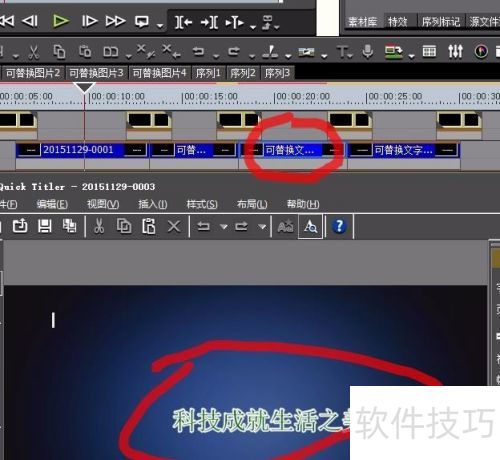This screenshot has height=460, width=500.
Task: Click Quick Titler save as icon
Action: point(70,226)
